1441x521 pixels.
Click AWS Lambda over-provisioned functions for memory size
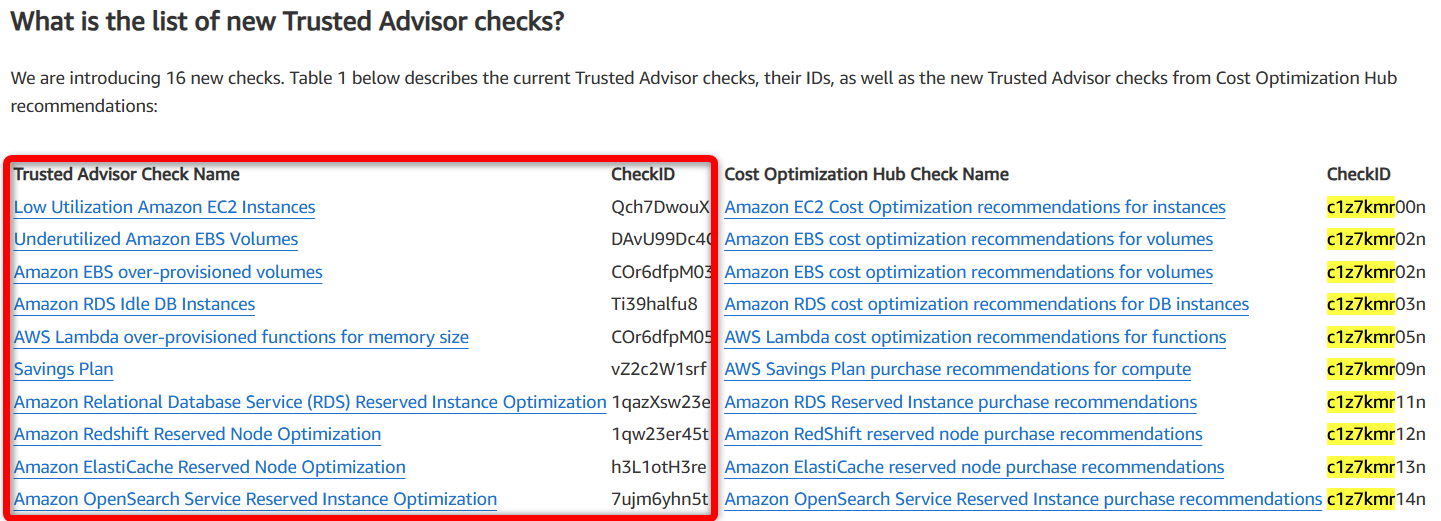241,337
